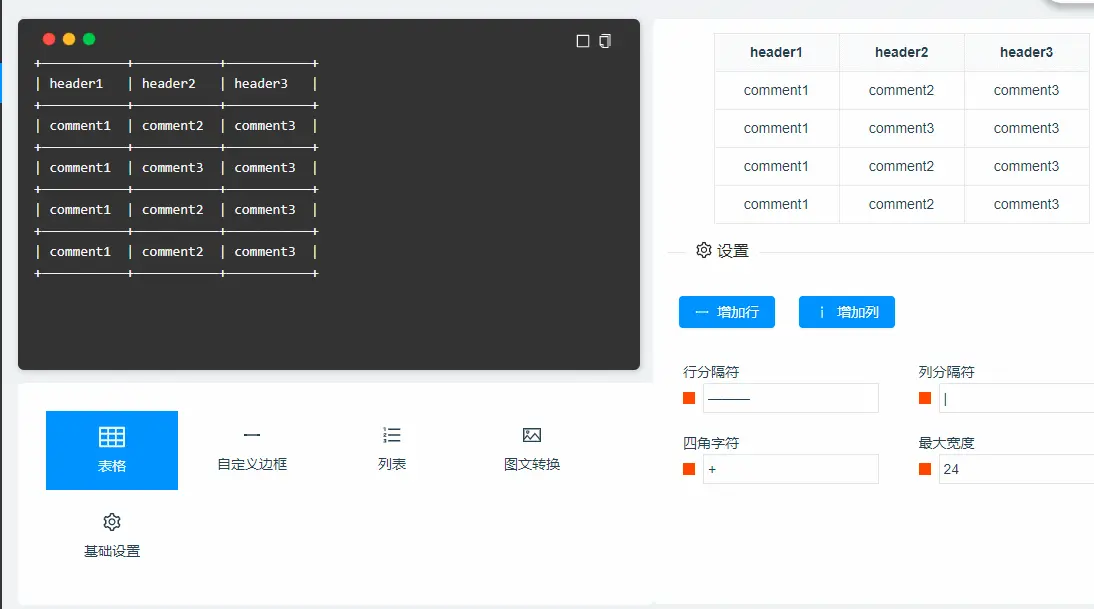Viewport: 1094px width, 609px height.
Task: Click the list icon above 列表
Action: pos(391,436)
